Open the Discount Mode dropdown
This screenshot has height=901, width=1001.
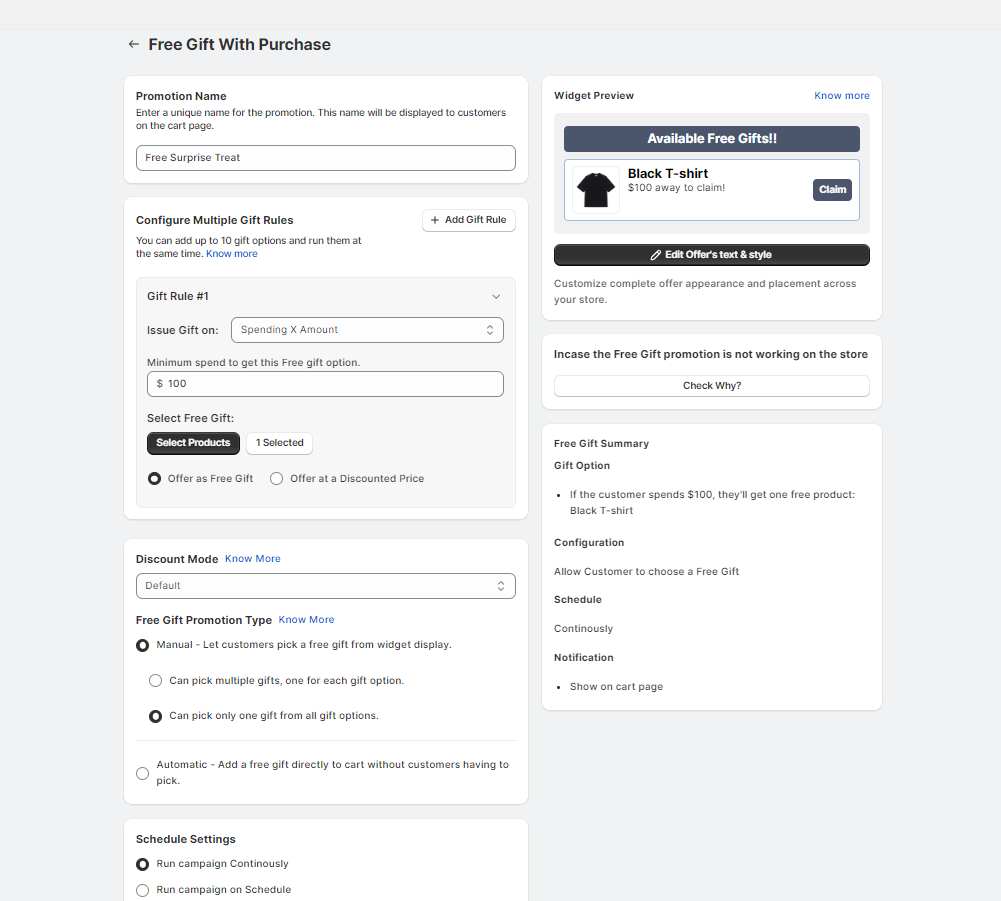(326, 586)
